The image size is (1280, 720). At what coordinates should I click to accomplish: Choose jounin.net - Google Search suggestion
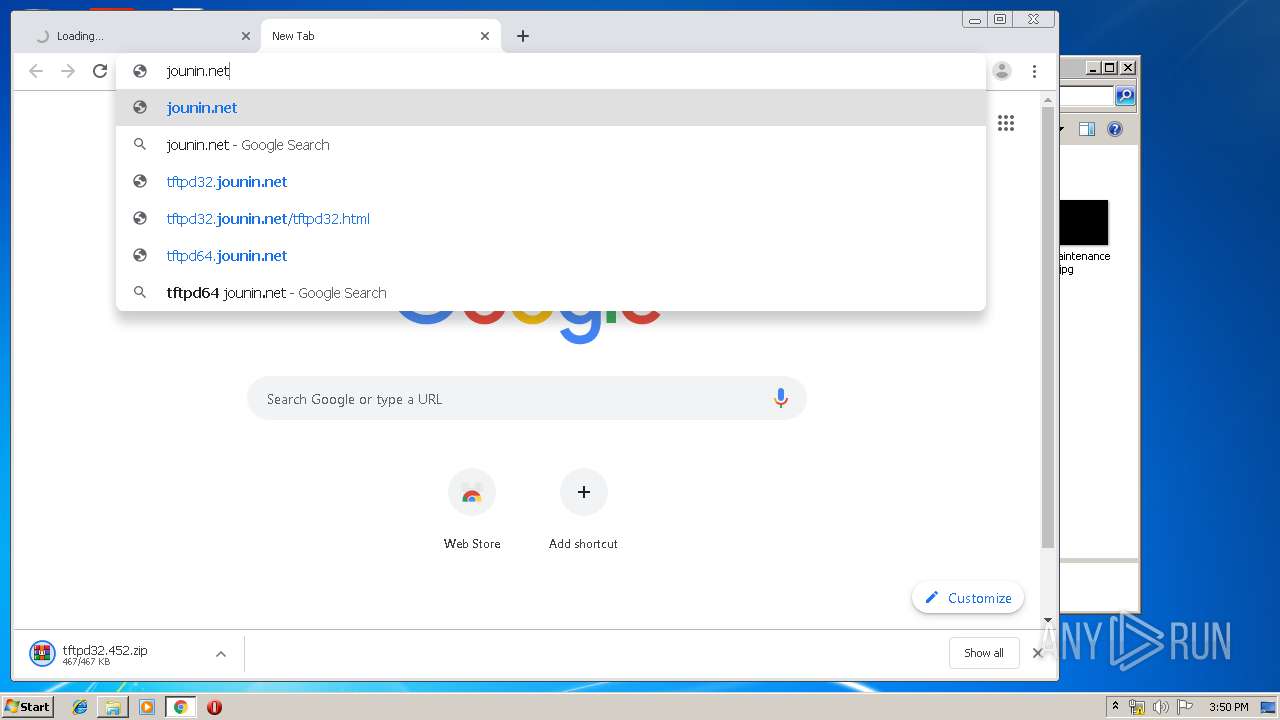click(551, 145)
